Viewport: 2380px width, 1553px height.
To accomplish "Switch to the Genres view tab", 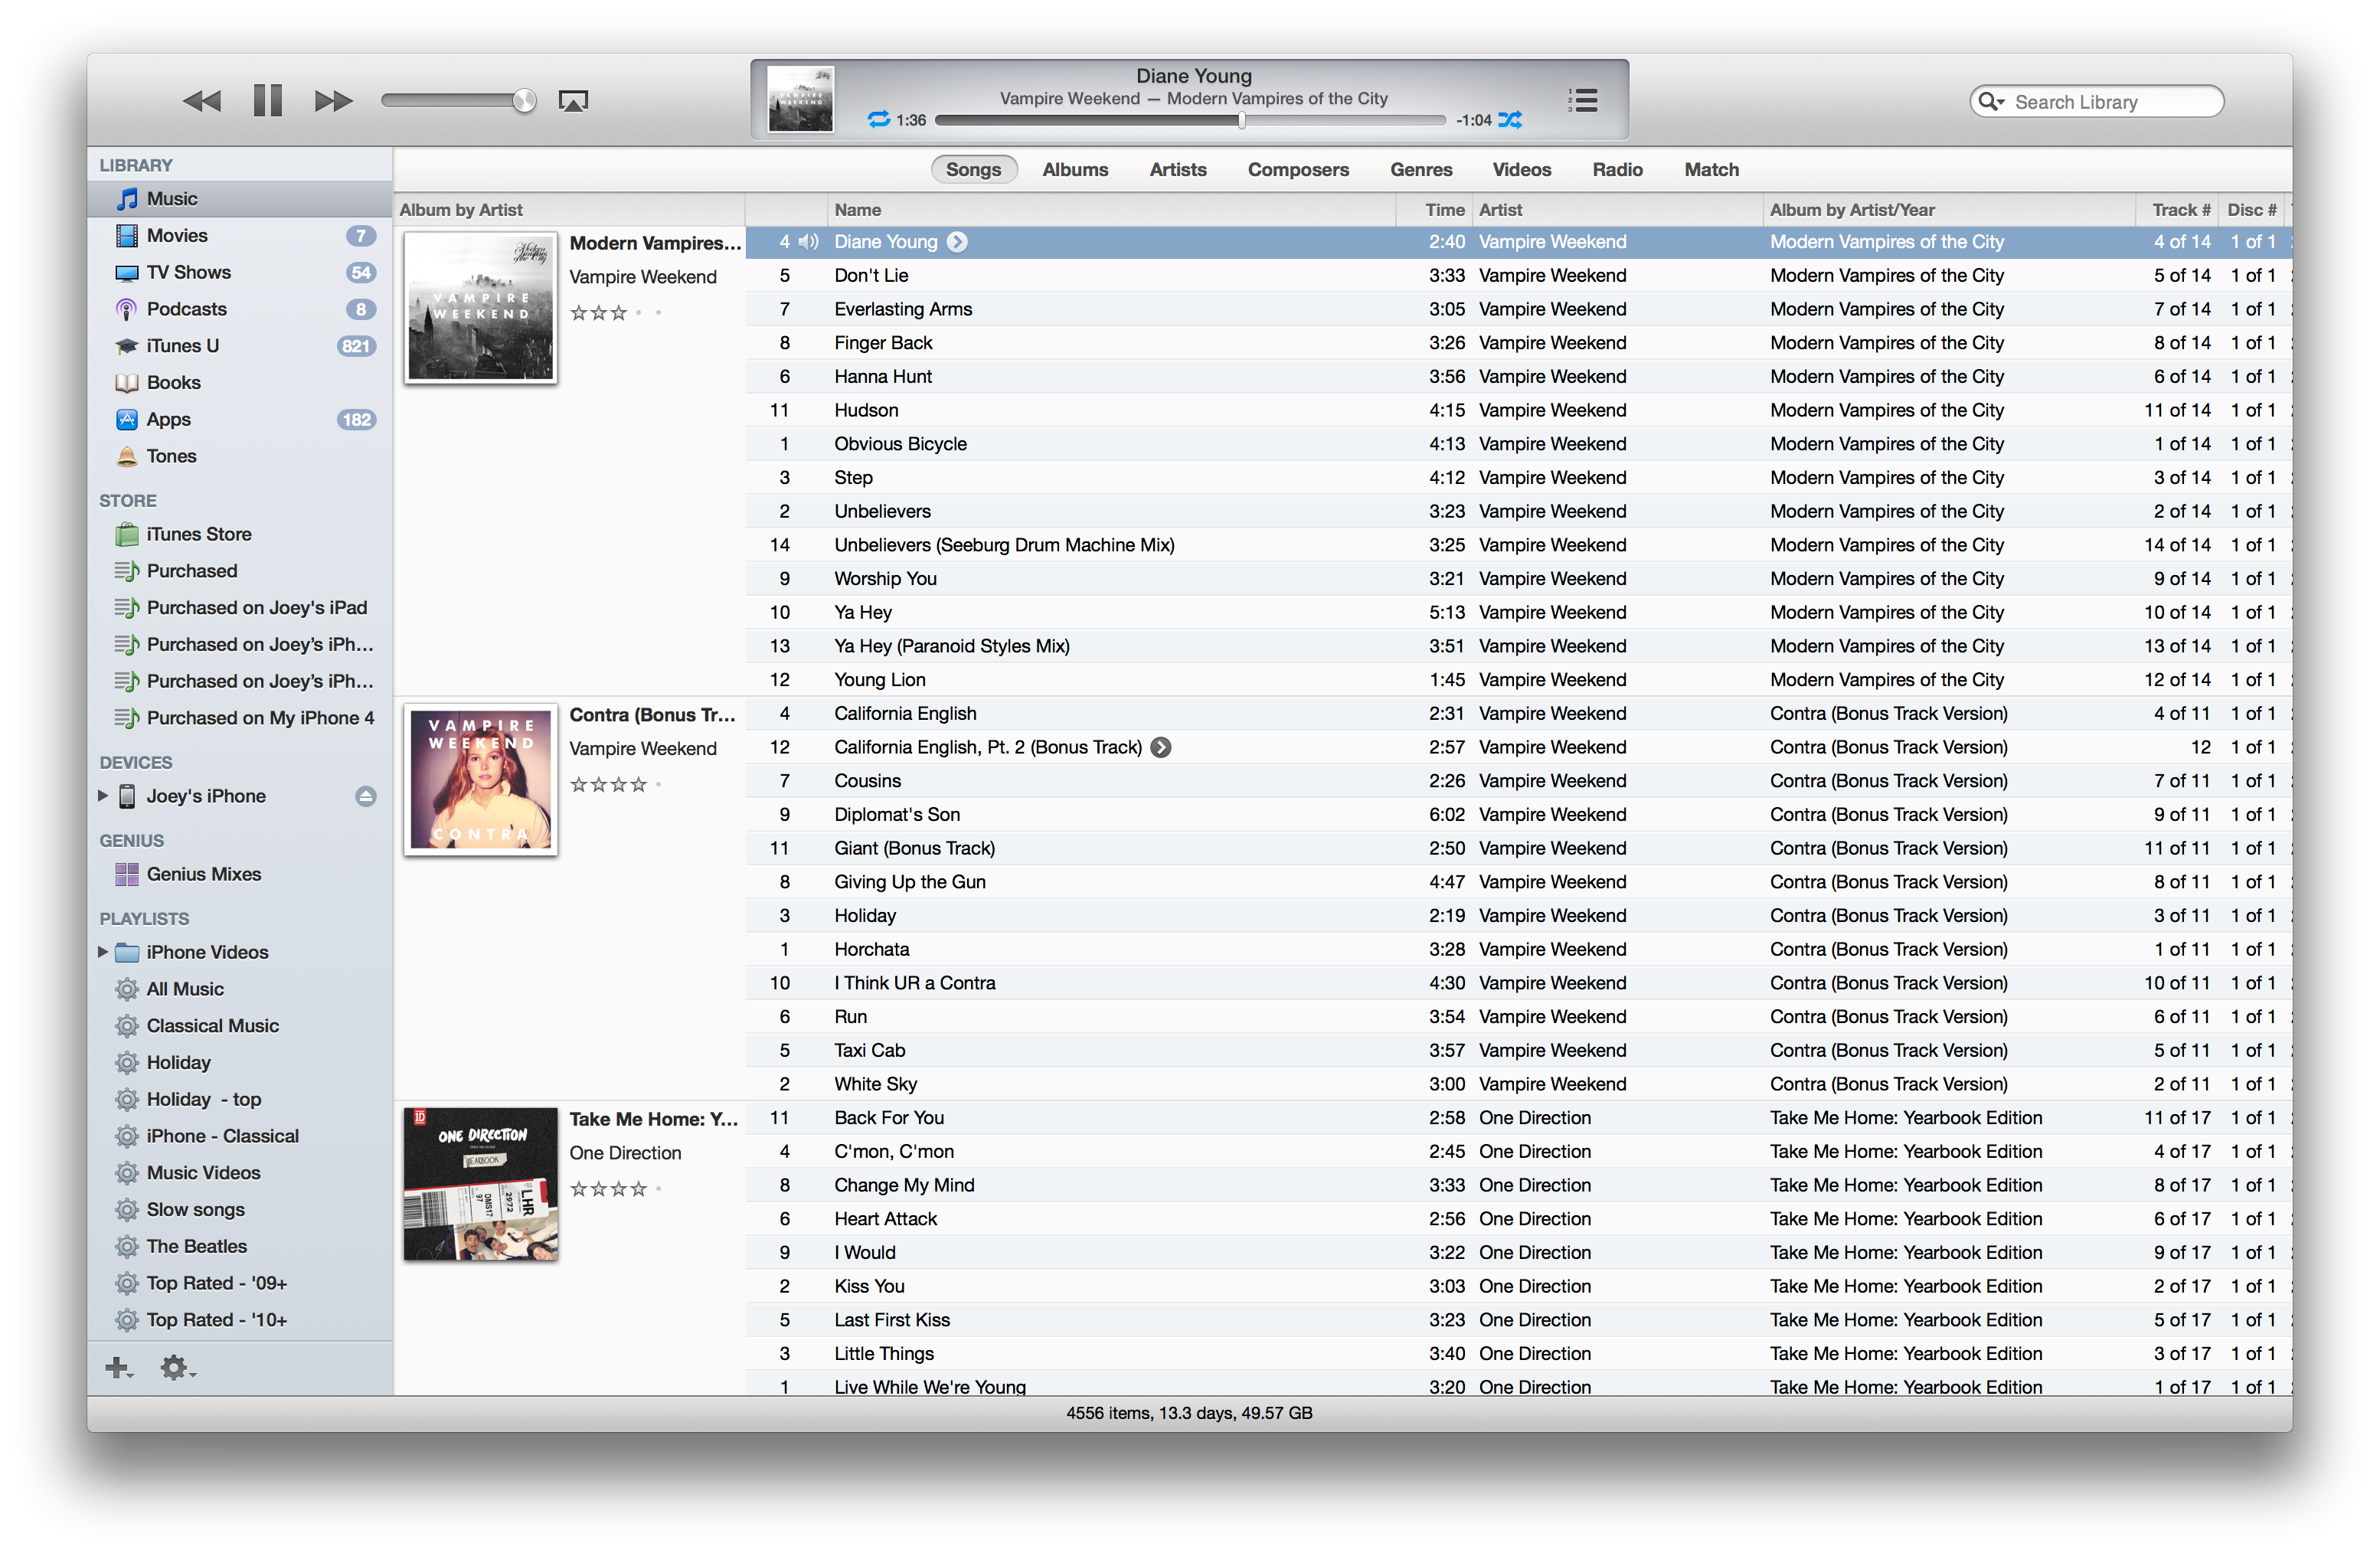I will (x=1421, y=170).
